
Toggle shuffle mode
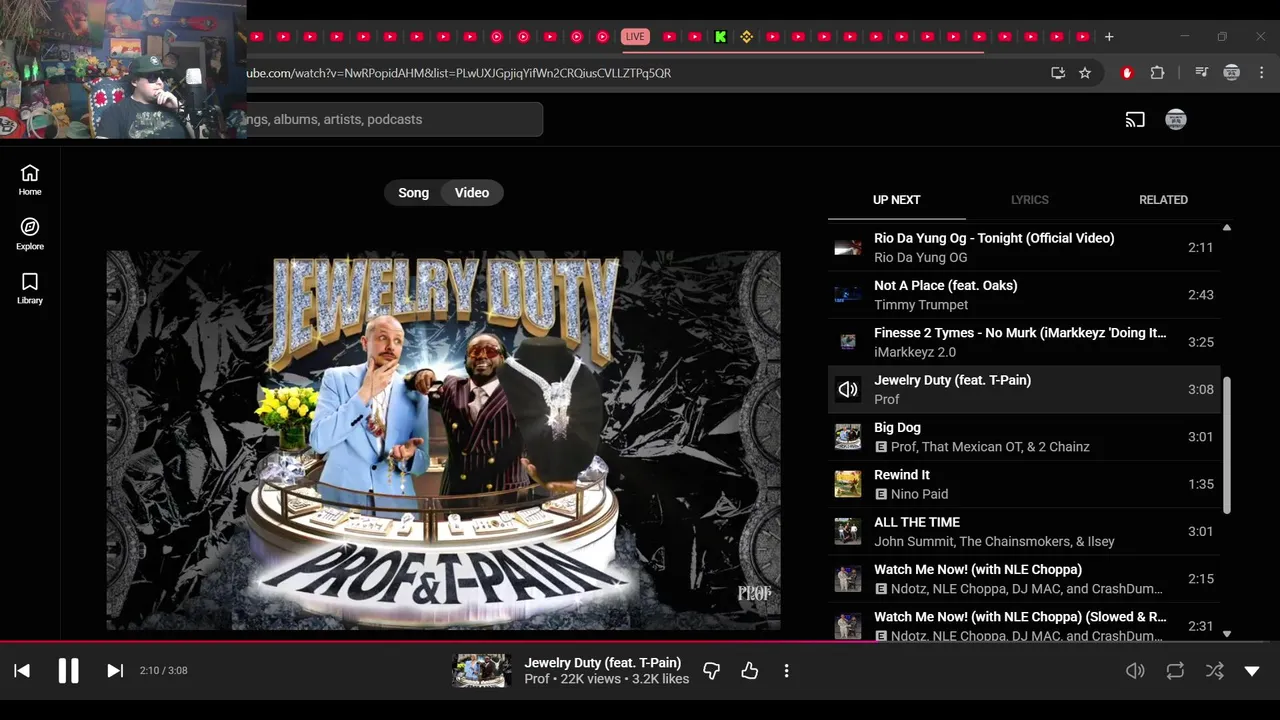[x=1215, y=671]
